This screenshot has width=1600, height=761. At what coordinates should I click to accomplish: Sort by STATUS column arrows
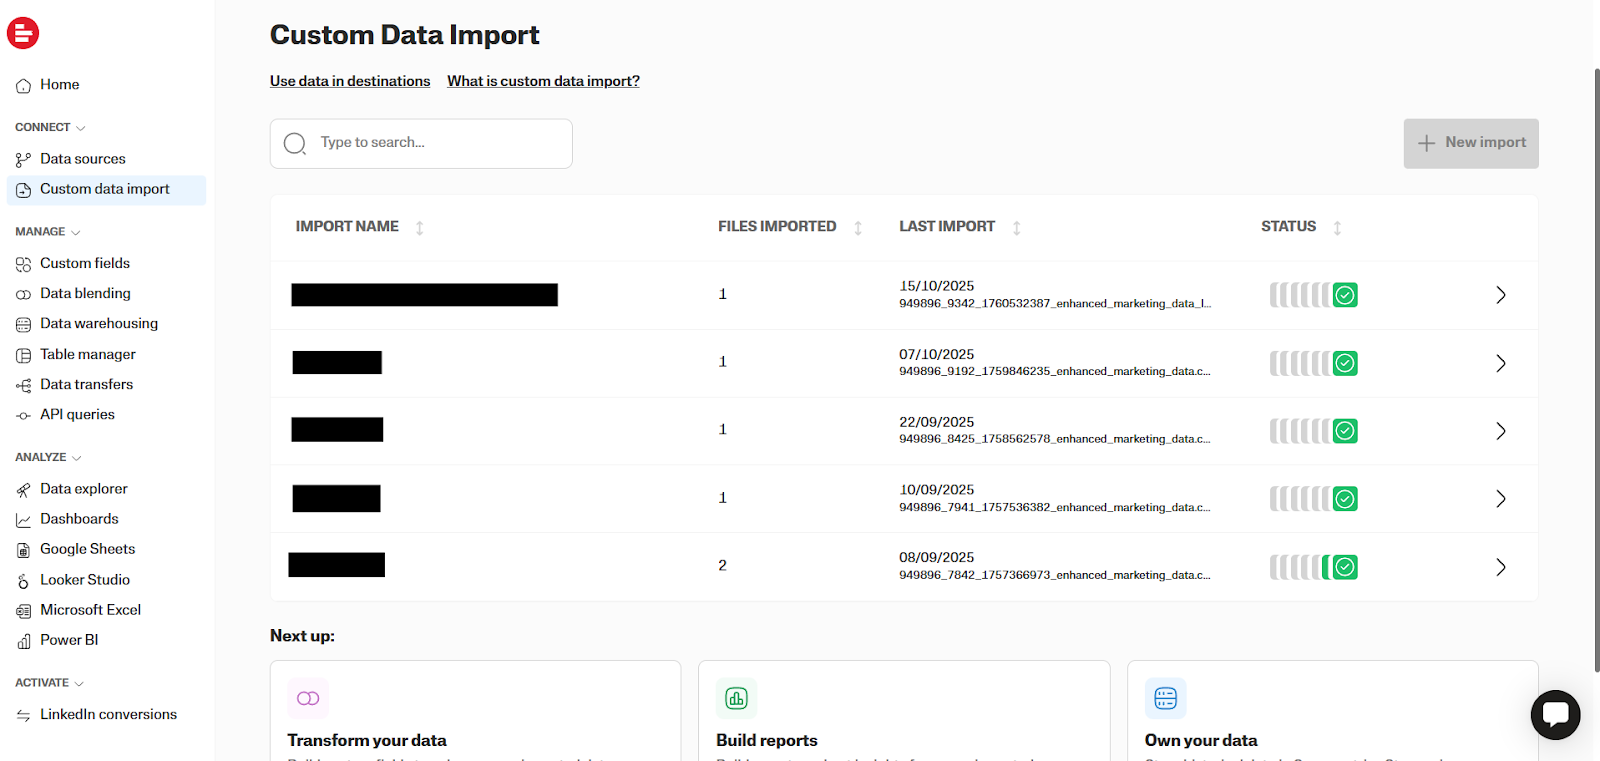click(x=1337, y=228)
